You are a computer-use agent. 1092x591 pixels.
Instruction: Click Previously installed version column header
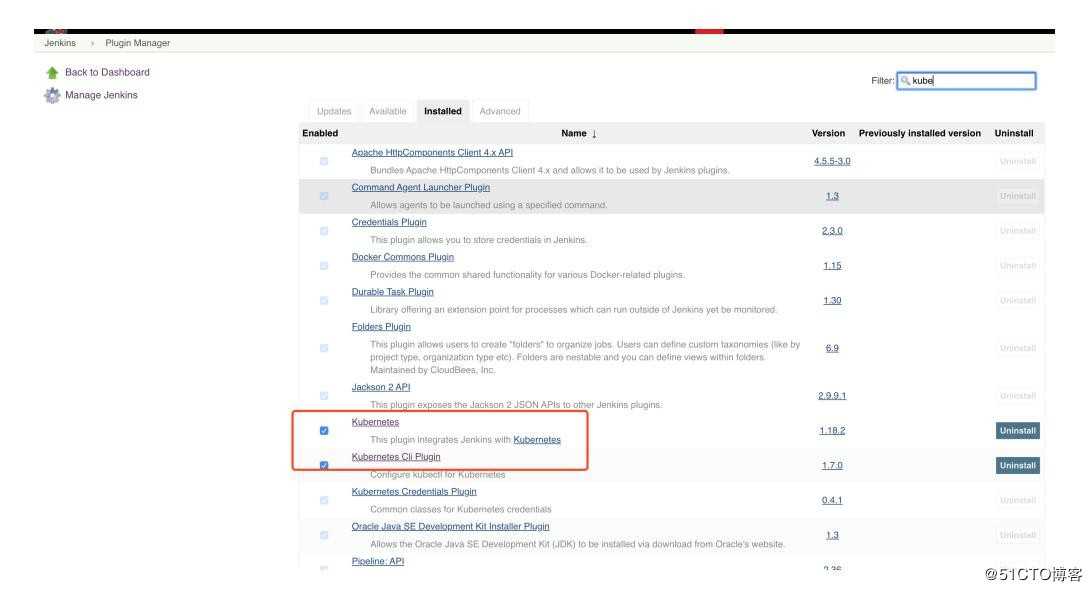(x=919, y=134)
